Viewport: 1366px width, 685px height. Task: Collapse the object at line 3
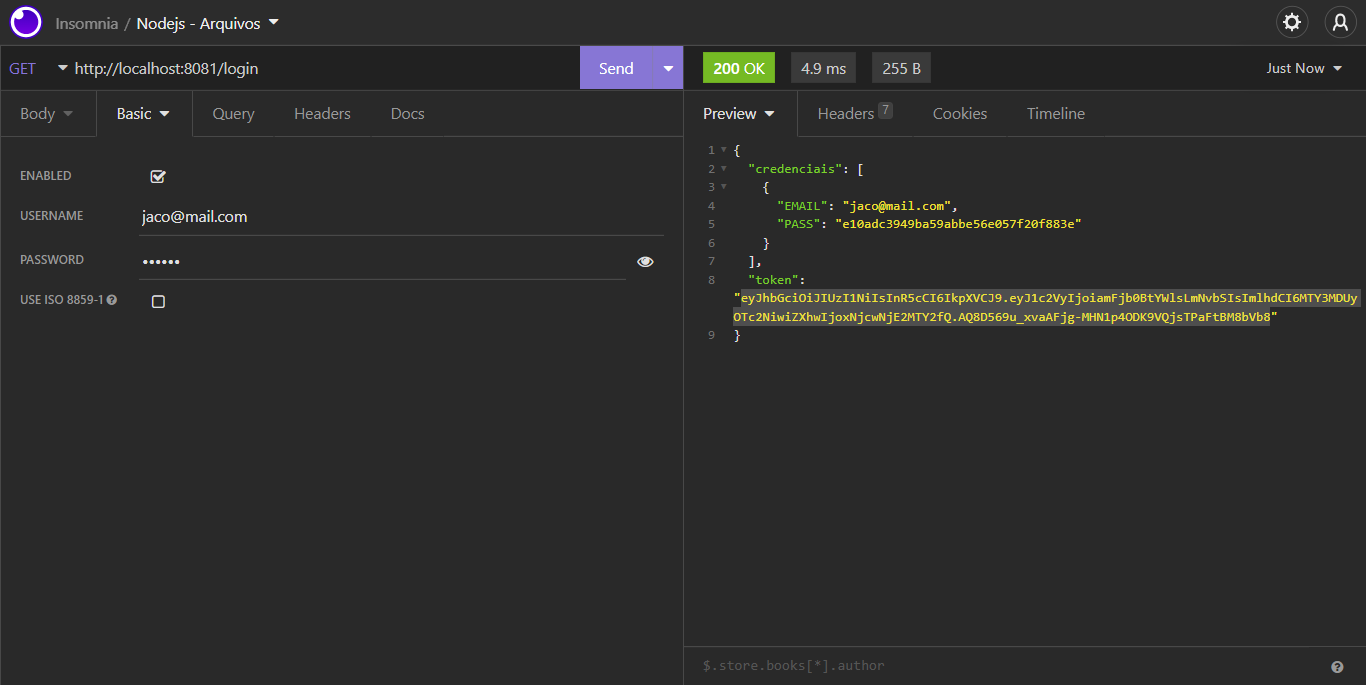click(x=723, y=187)
